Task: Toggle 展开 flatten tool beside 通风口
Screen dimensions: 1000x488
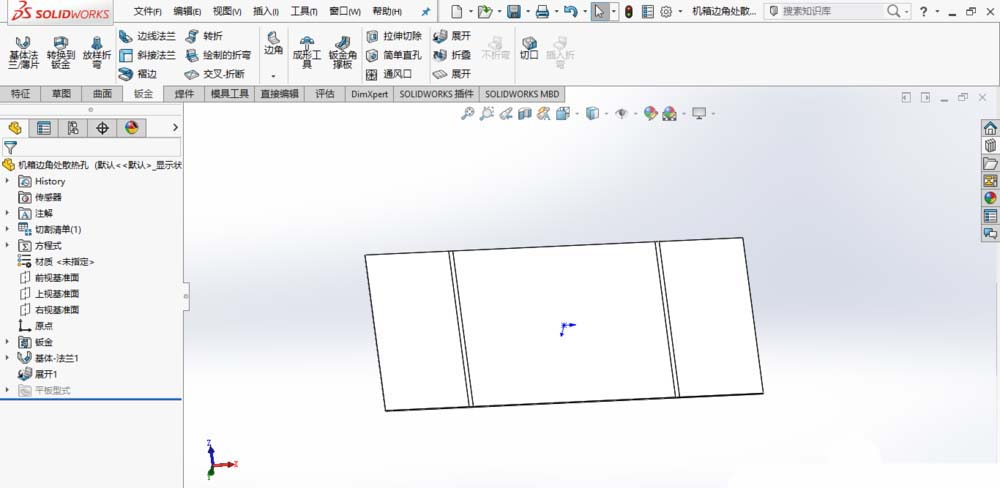Action: pyautogui.click(x=452, y=74)
